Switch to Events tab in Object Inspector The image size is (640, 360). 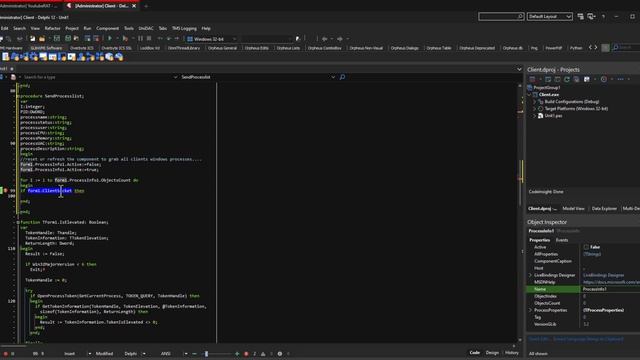click(562, 240)
